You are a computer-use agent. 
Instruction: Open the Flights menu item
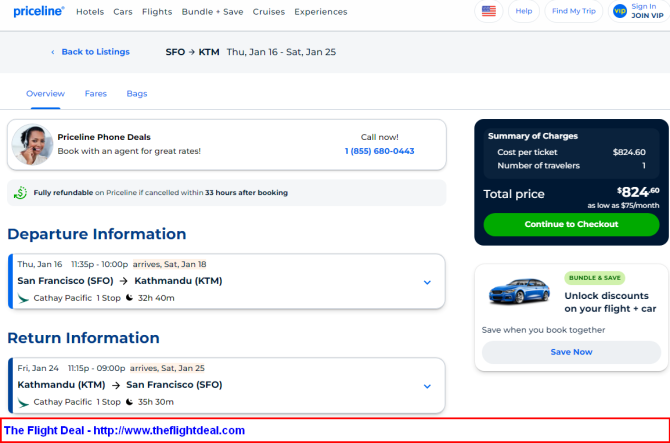pos(157,12)
